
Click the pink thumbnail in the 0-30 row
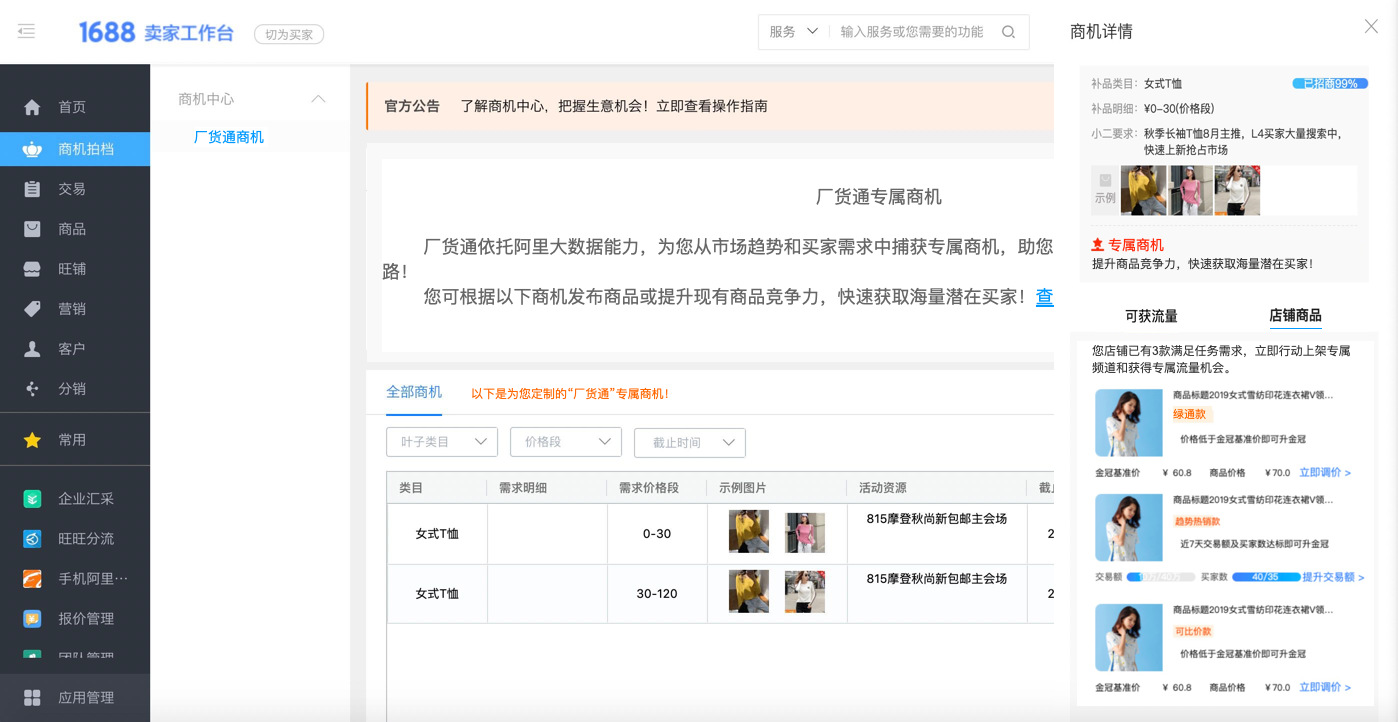click(805, 533)
